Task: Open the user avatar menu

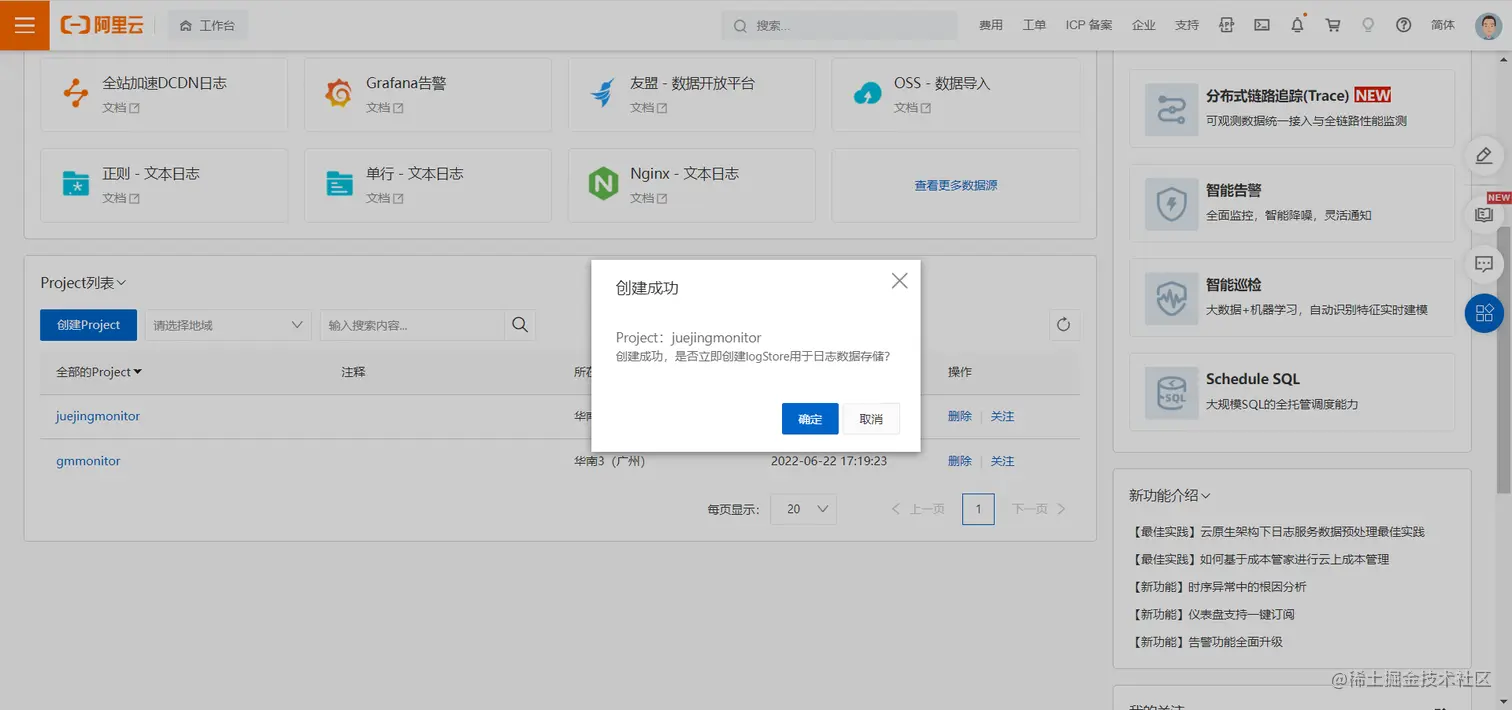Action: 1488,25
